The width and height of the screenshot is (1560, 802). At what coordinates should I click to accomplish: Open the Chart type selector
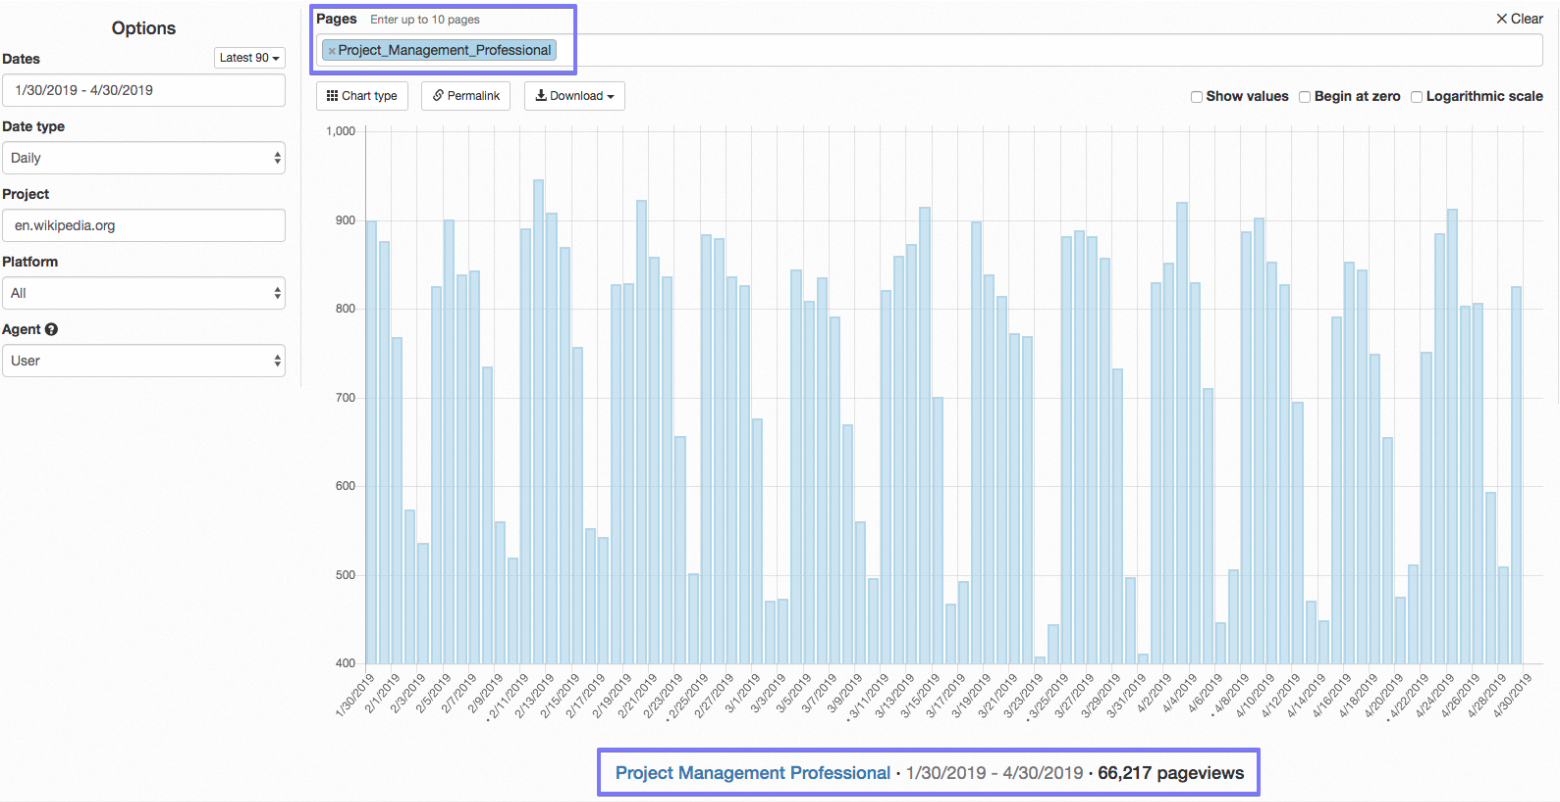pos(362,96)
